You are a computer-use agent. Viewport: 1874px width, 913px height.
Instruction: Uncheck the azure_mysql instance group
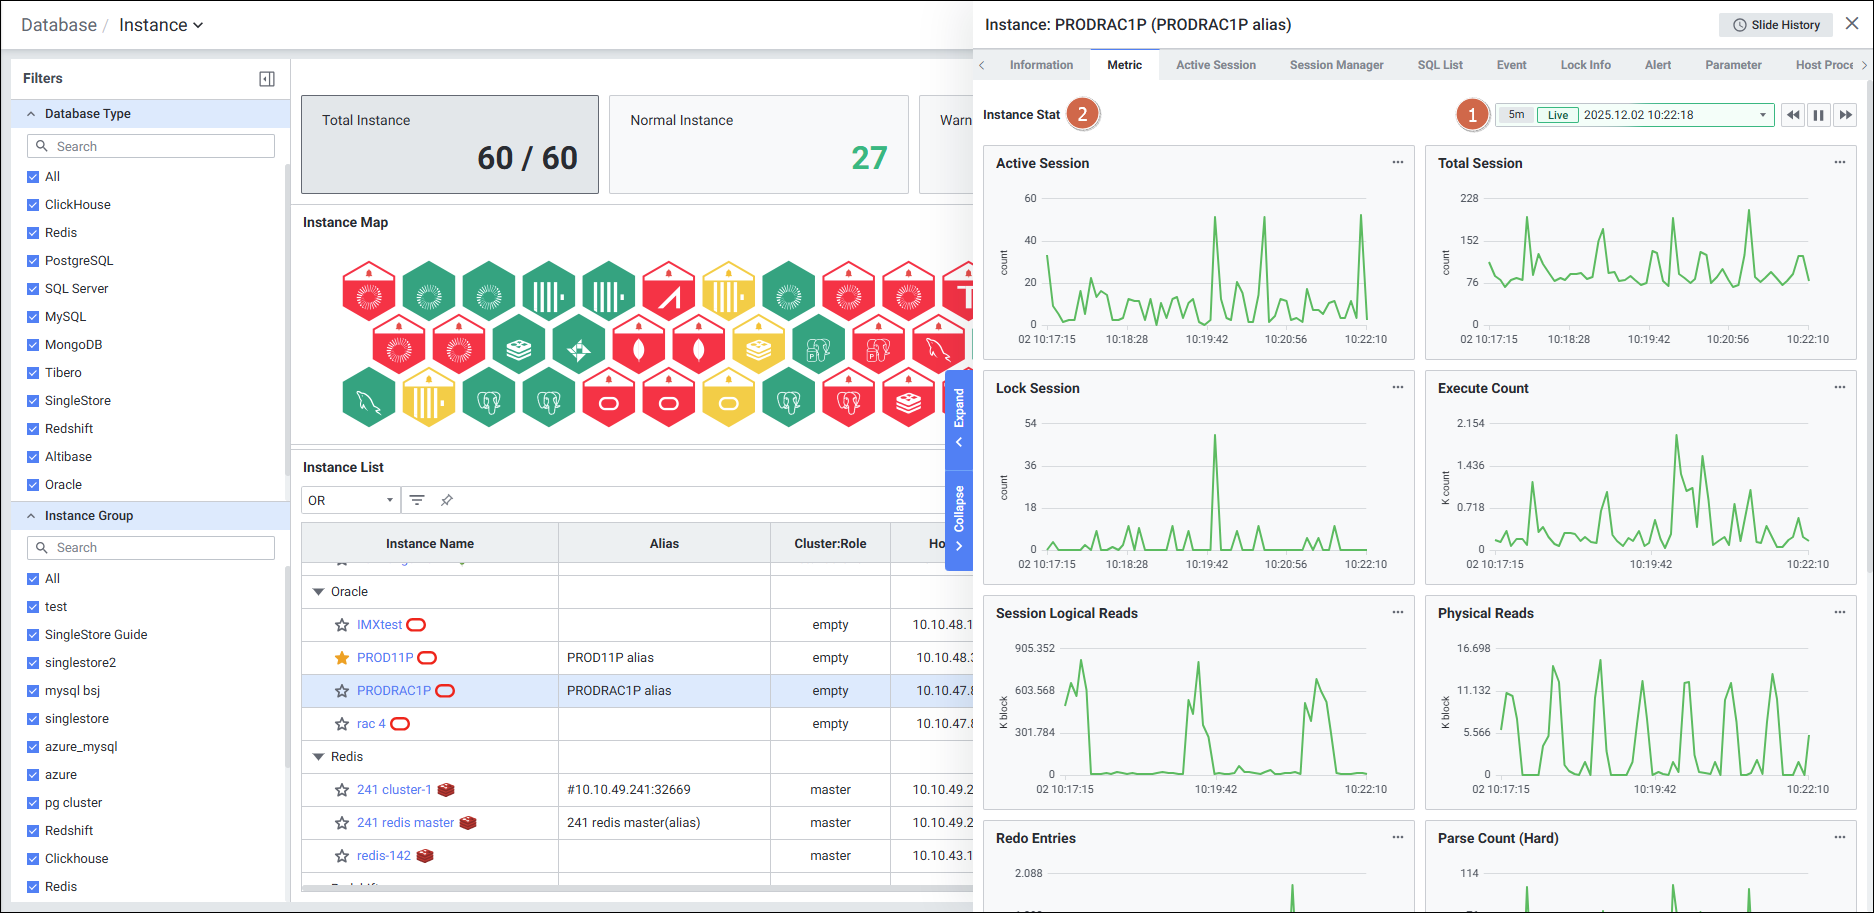(33, 747)
